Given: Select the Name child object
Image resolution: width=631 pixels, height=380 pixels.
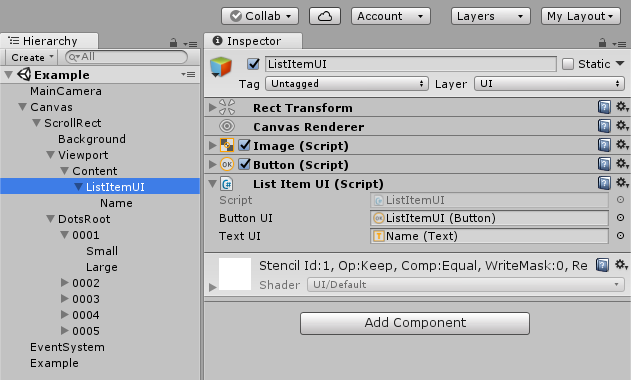Looking at the screenshot, I should pos(116,203).
